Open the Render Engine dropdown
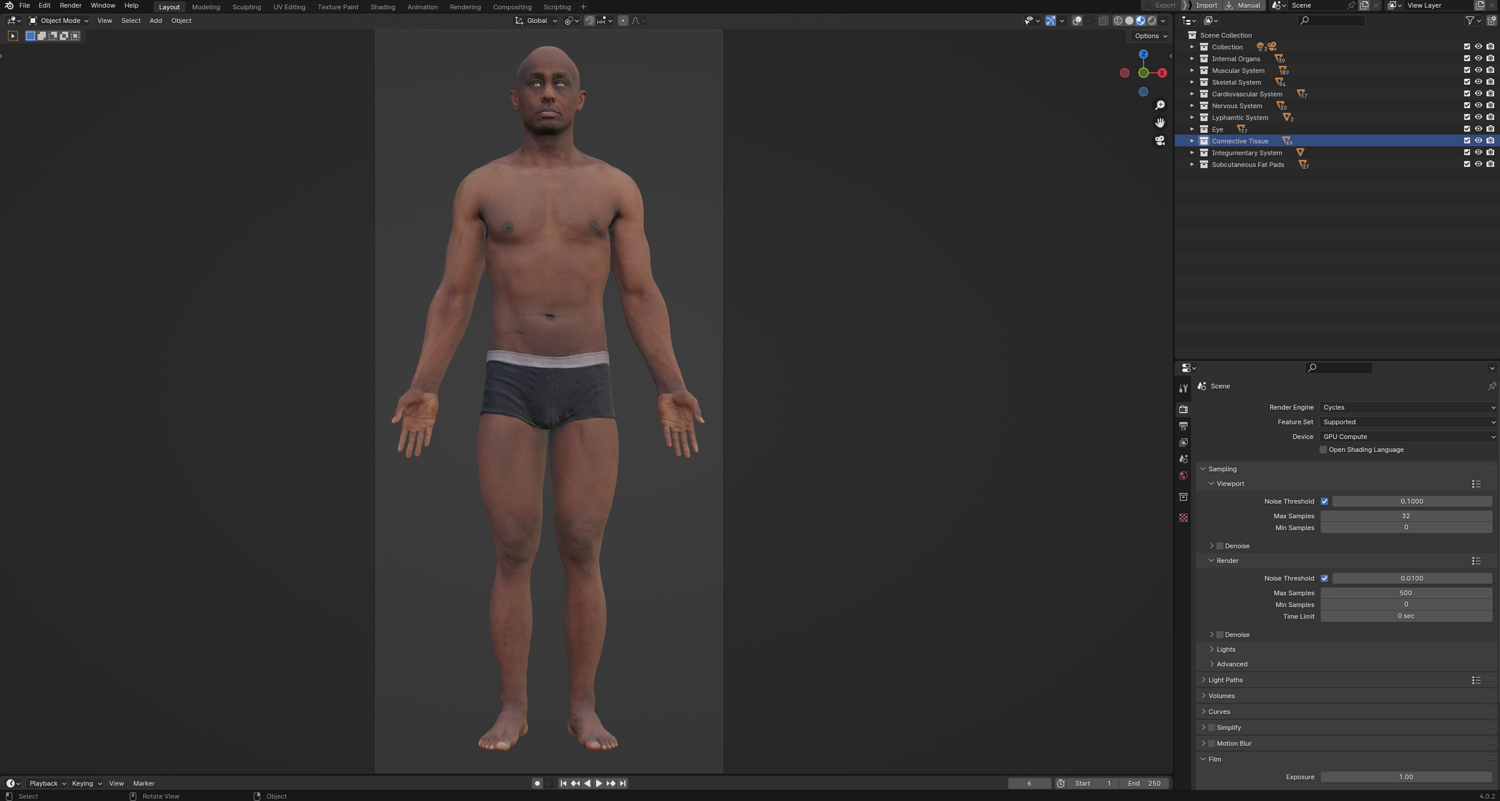This screenshot has height=801, width=1500. (x=1408, y=407)
